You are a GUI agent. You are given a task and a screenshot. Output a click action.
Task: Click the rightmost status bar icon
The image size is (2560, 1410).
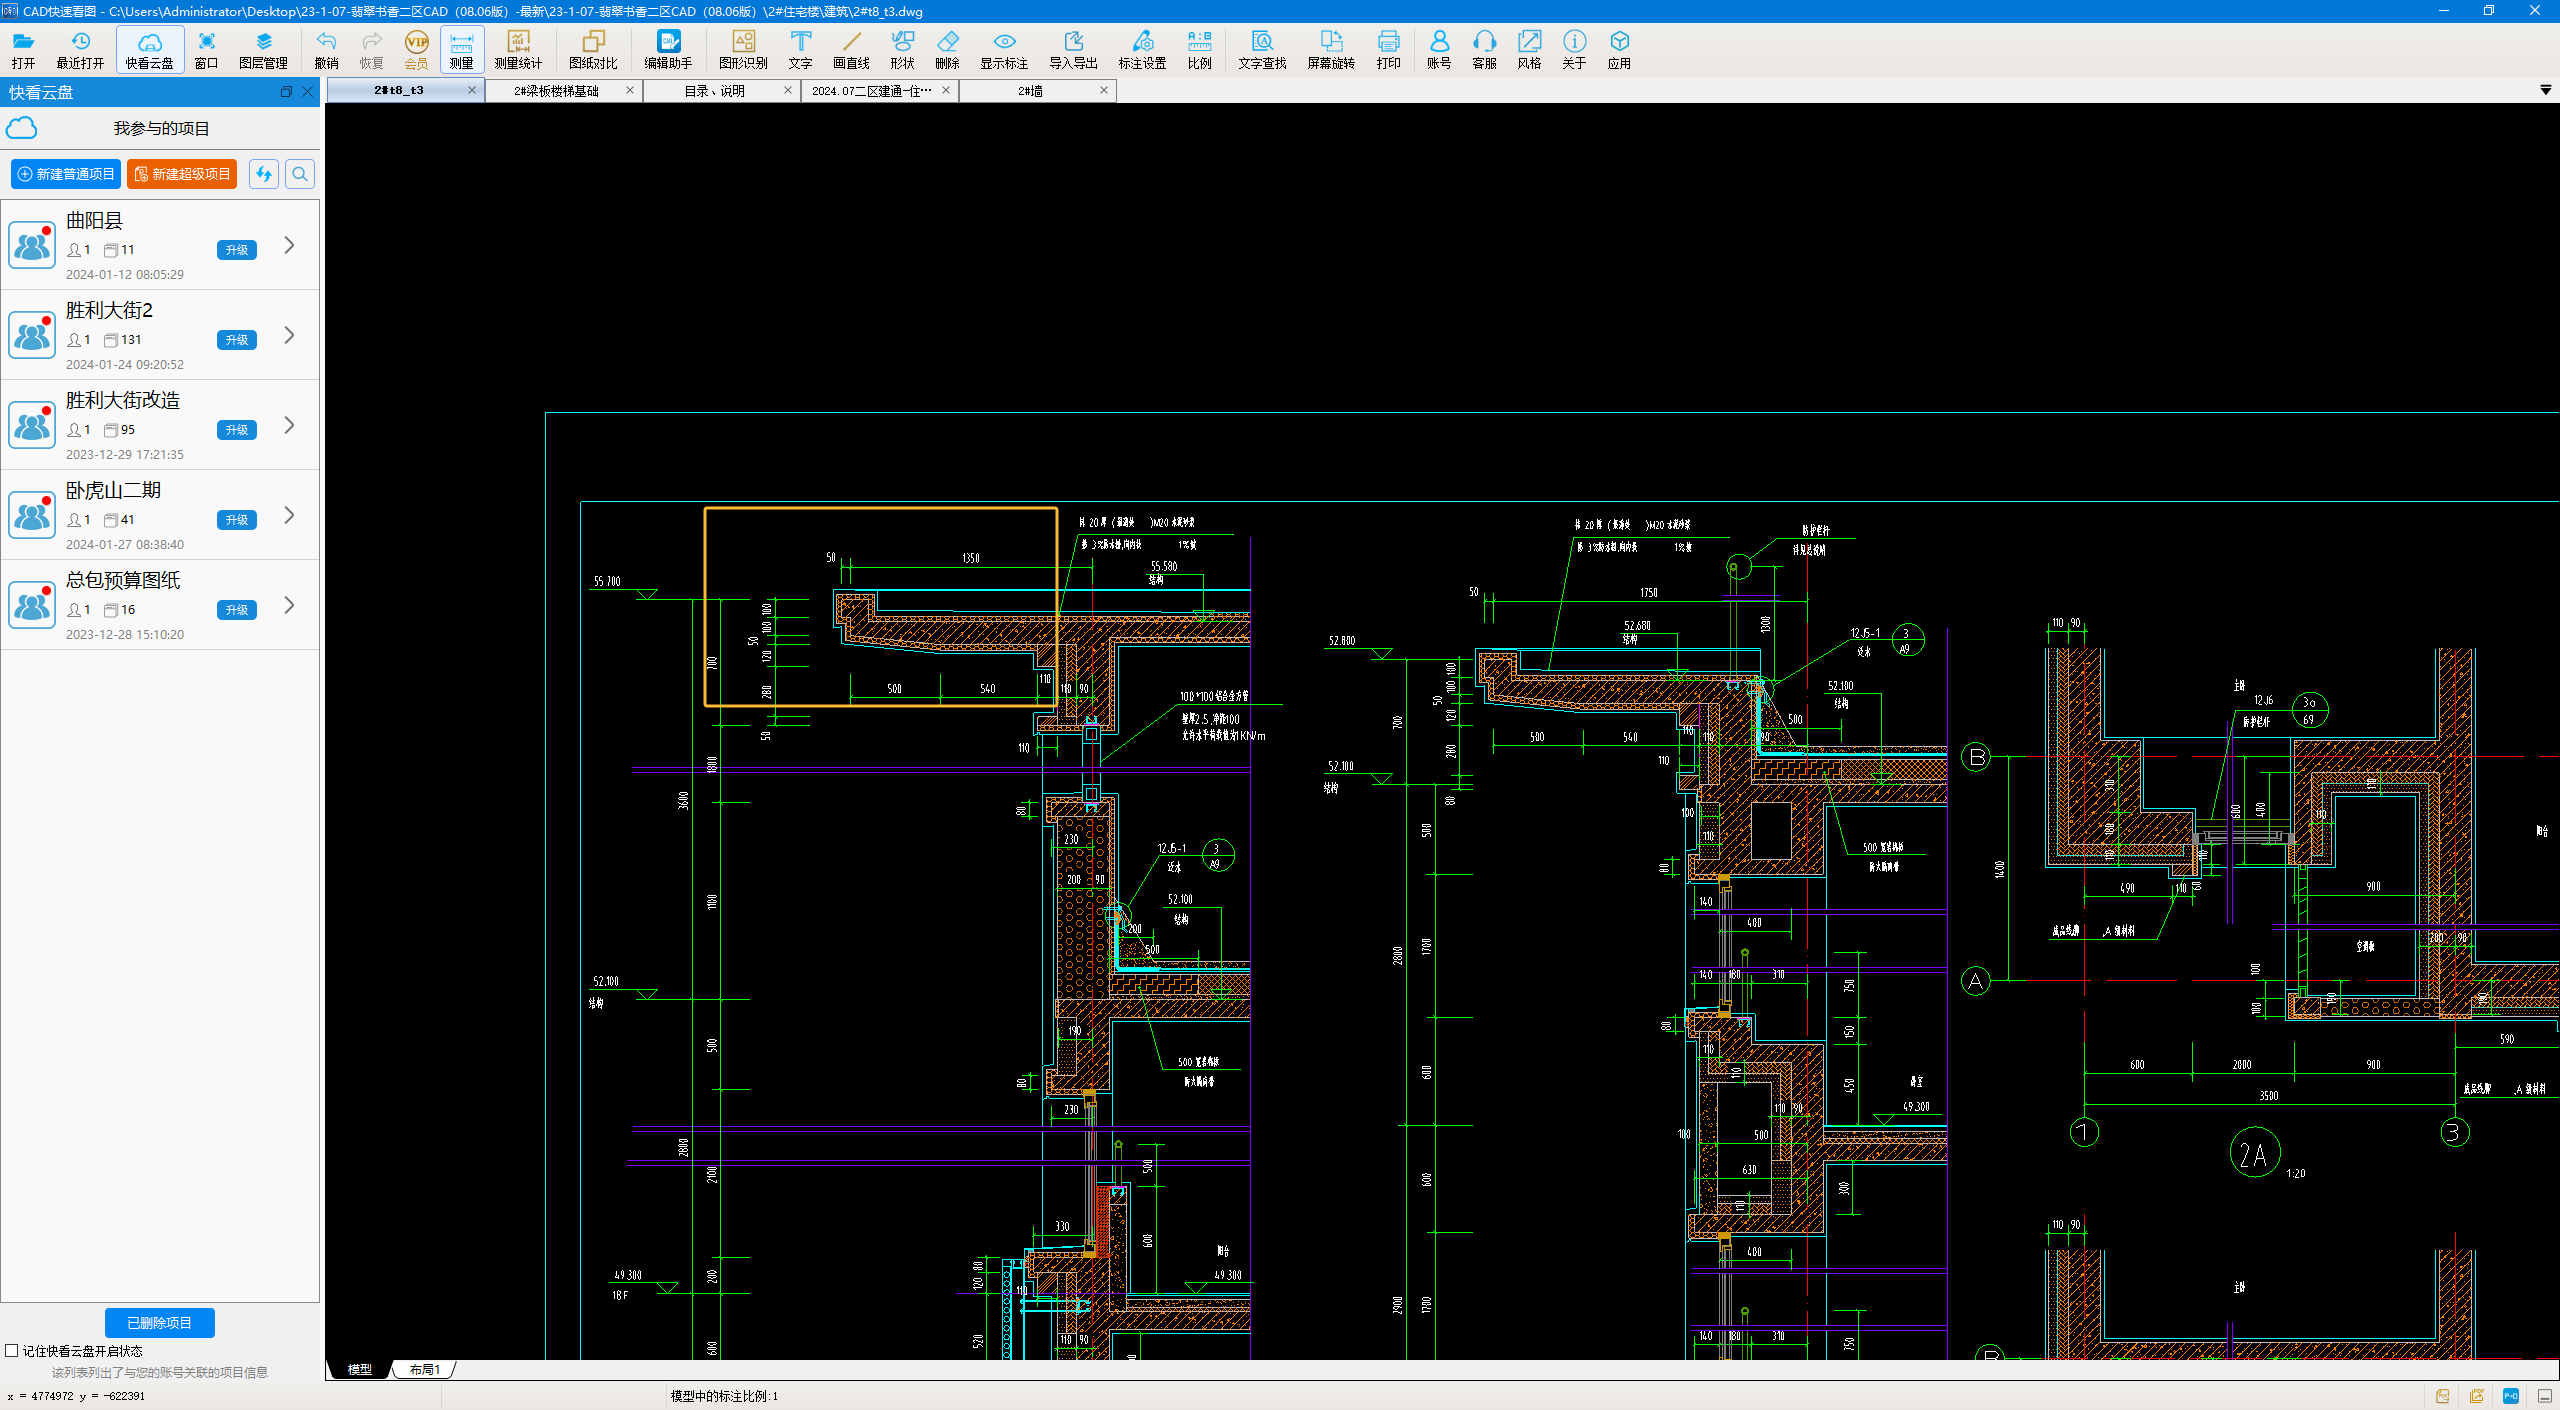[x=2545, y=1396]
